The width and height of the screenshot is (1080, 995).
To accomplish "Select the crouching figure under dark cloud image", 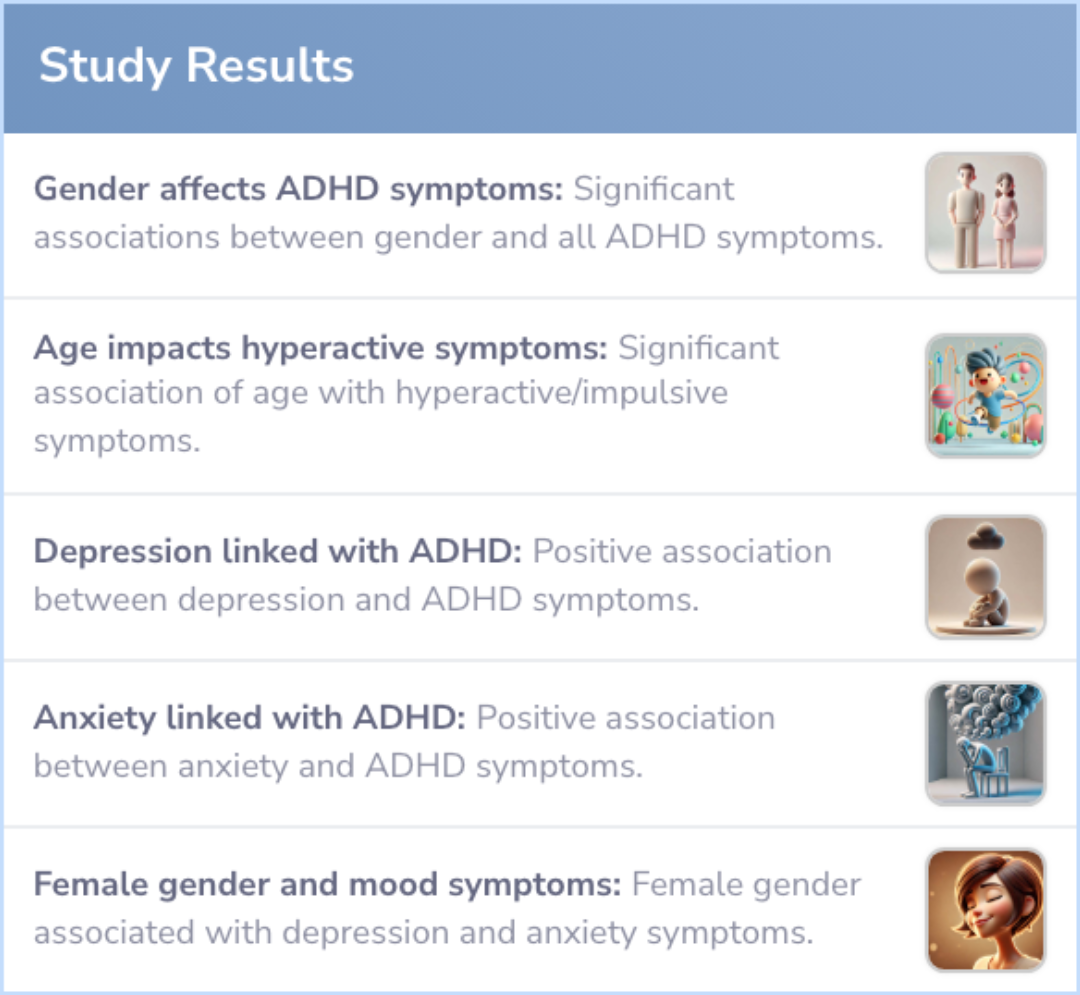I will point(986,577).
